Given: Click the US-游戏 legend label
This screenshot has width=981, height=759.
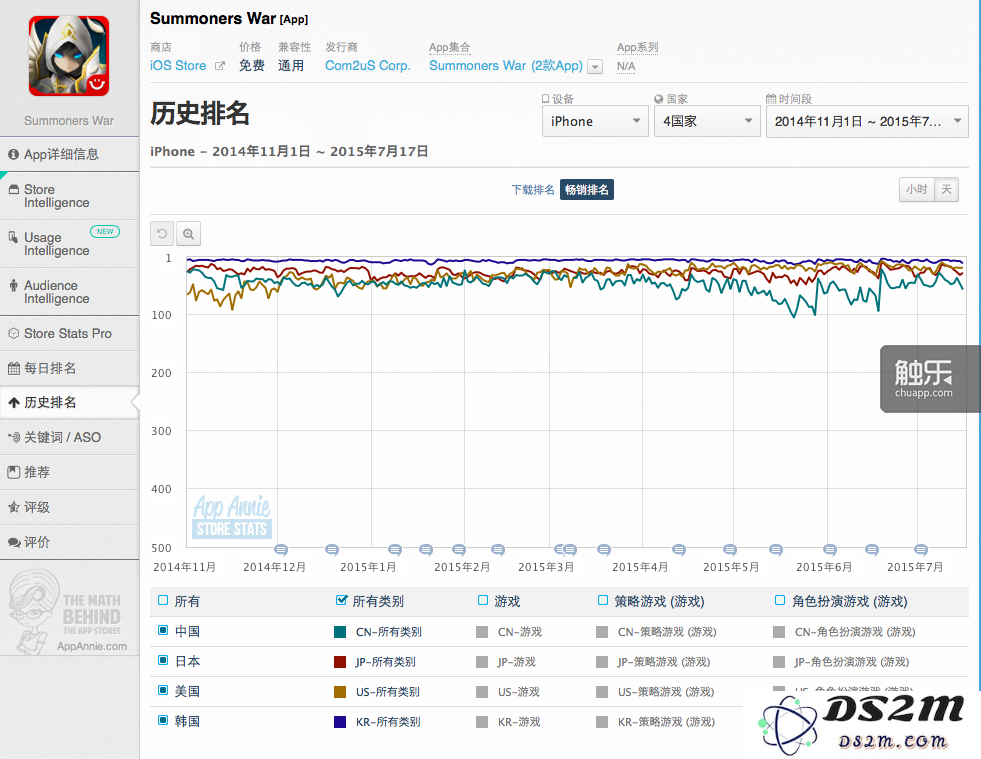Looking at the screenshot, I should point(519,692).
